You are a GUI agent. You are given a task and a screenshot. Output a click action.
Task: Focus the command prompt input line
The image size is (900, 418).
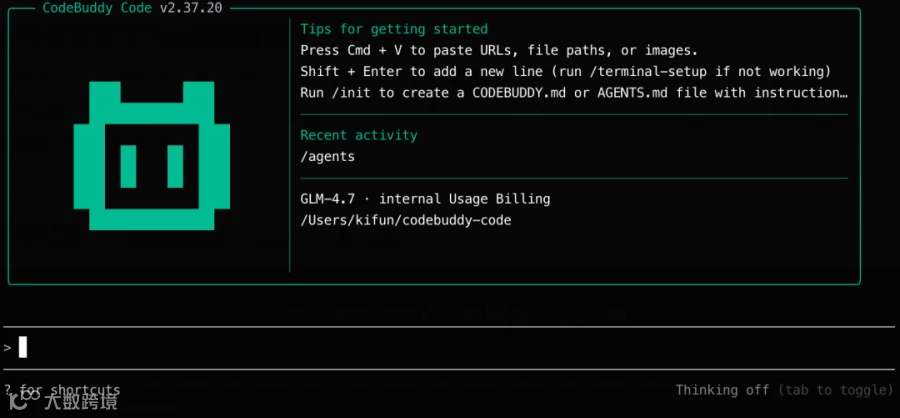(450, 347)
